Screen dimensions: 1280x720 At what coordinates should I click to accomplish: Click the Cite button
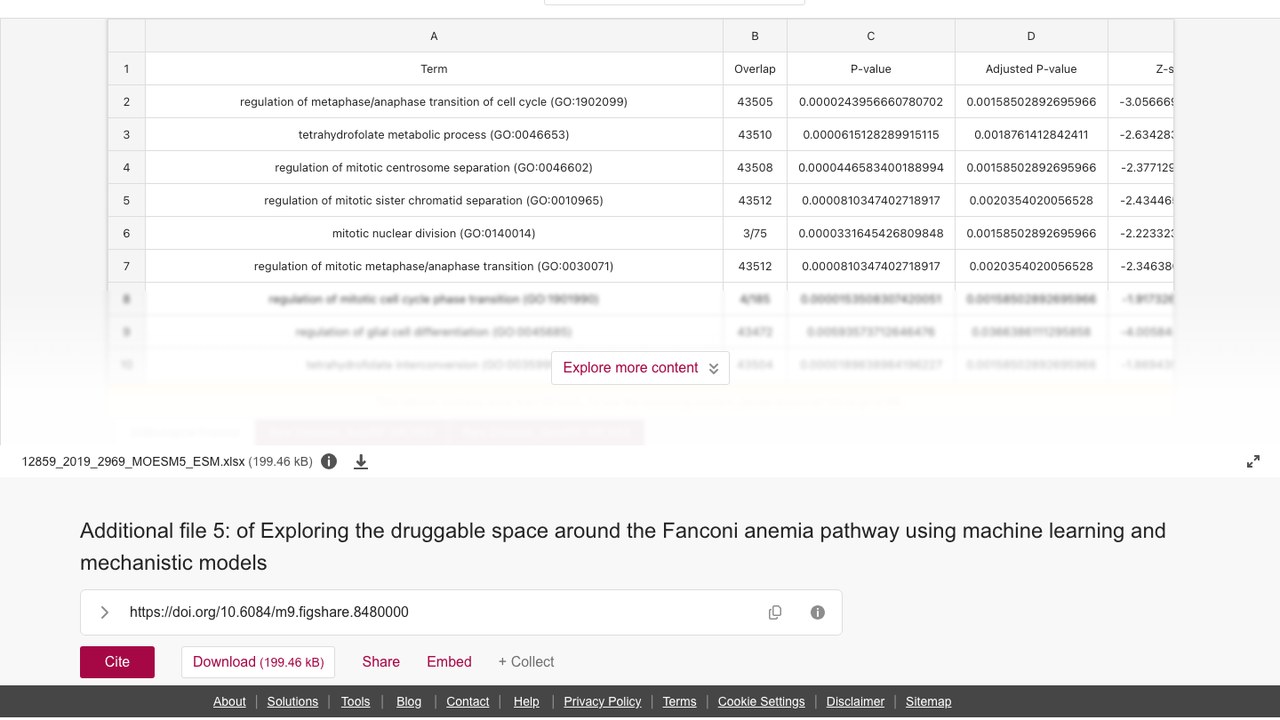pyautogui.click(x=117, y=662)
